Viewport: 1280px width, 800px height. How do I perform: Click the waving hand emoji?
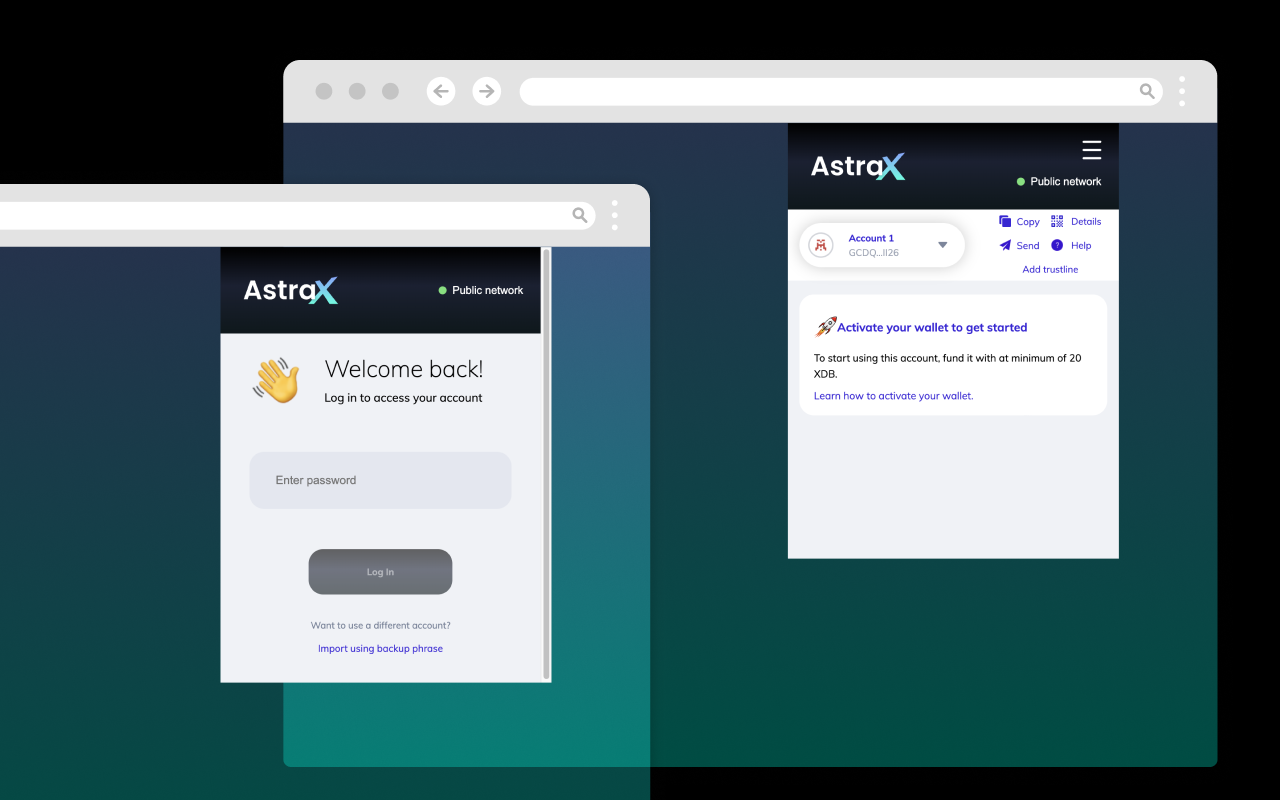(276, 380)
